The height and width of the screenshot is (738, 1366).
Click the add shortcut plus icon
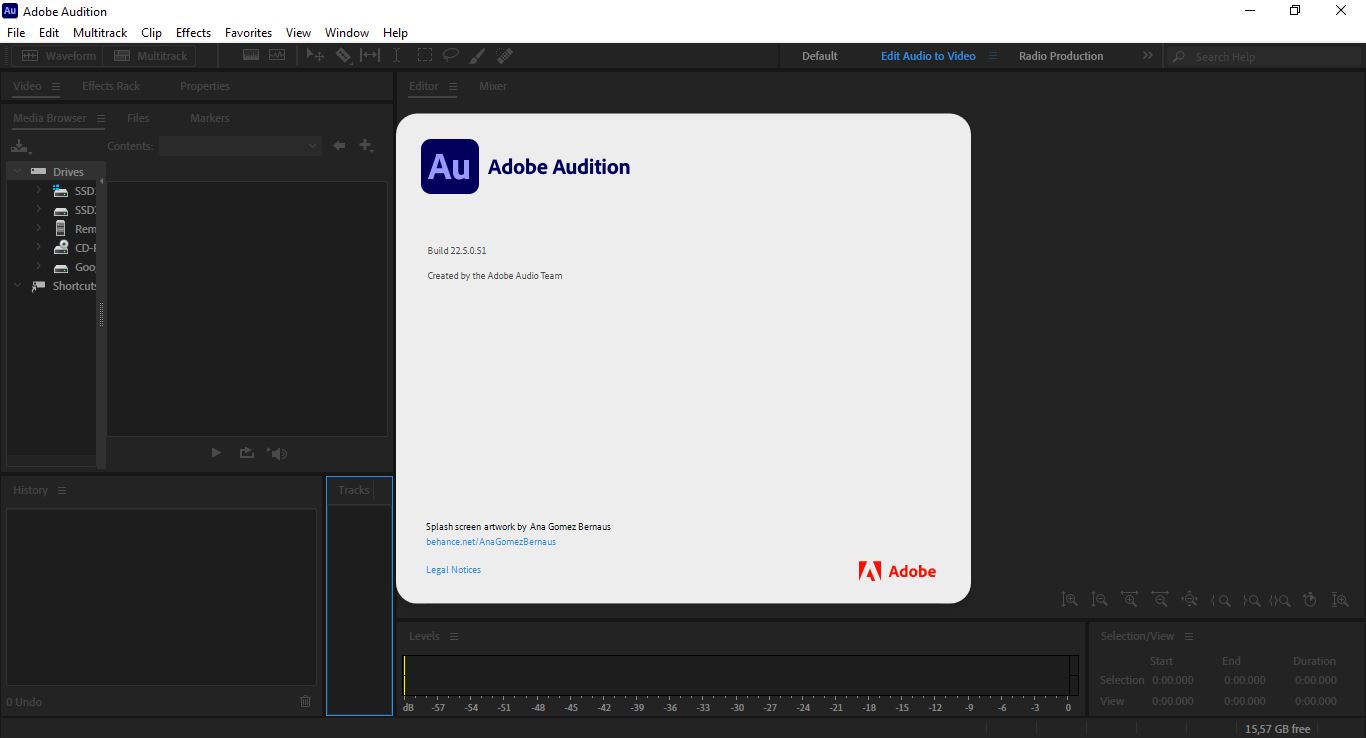tap(366, 146)
